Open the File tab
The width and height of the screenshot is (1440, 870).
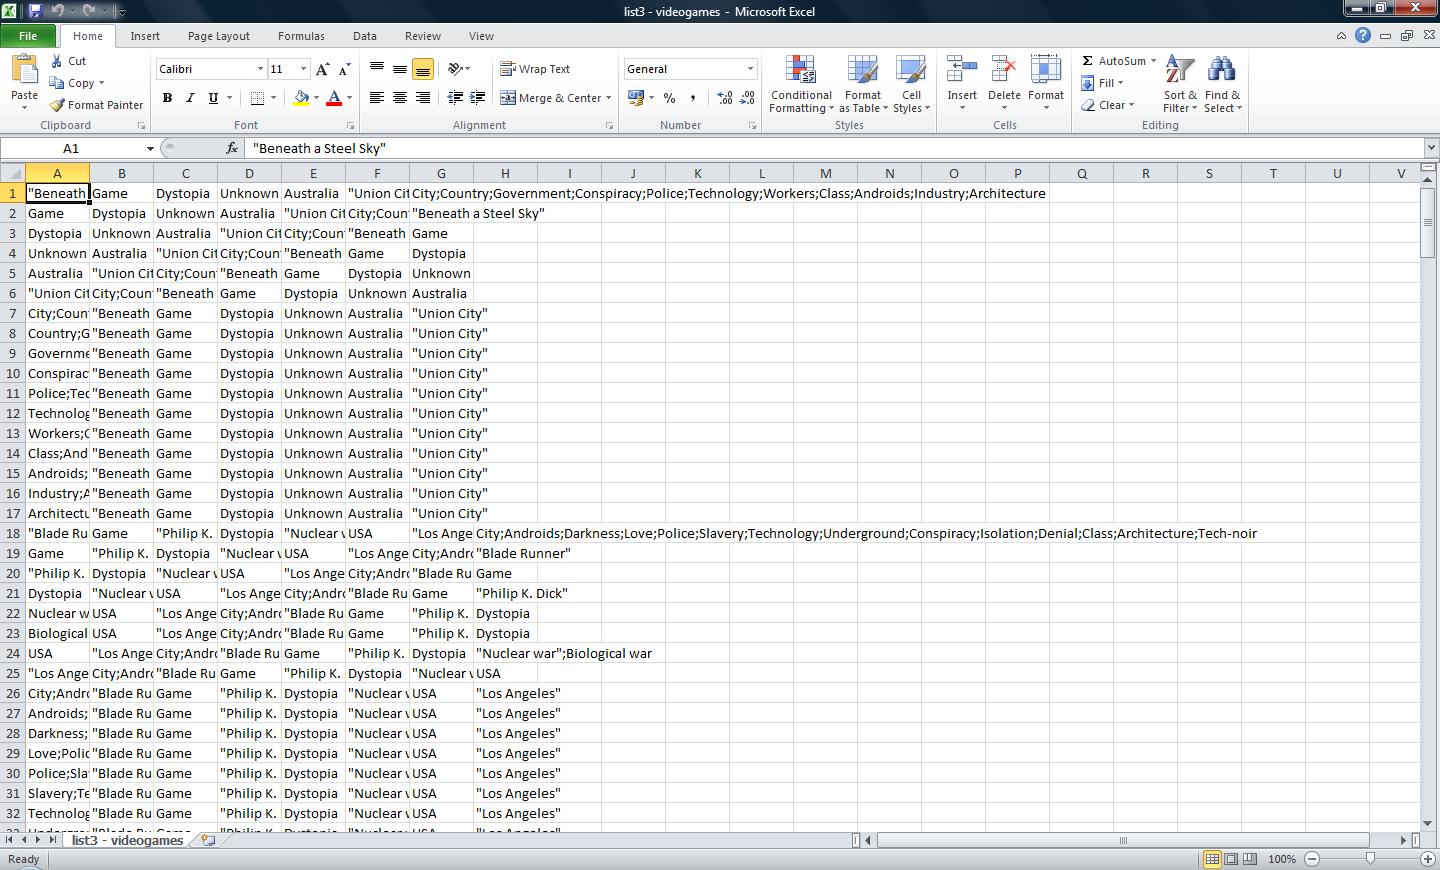(x=28, y=36)
